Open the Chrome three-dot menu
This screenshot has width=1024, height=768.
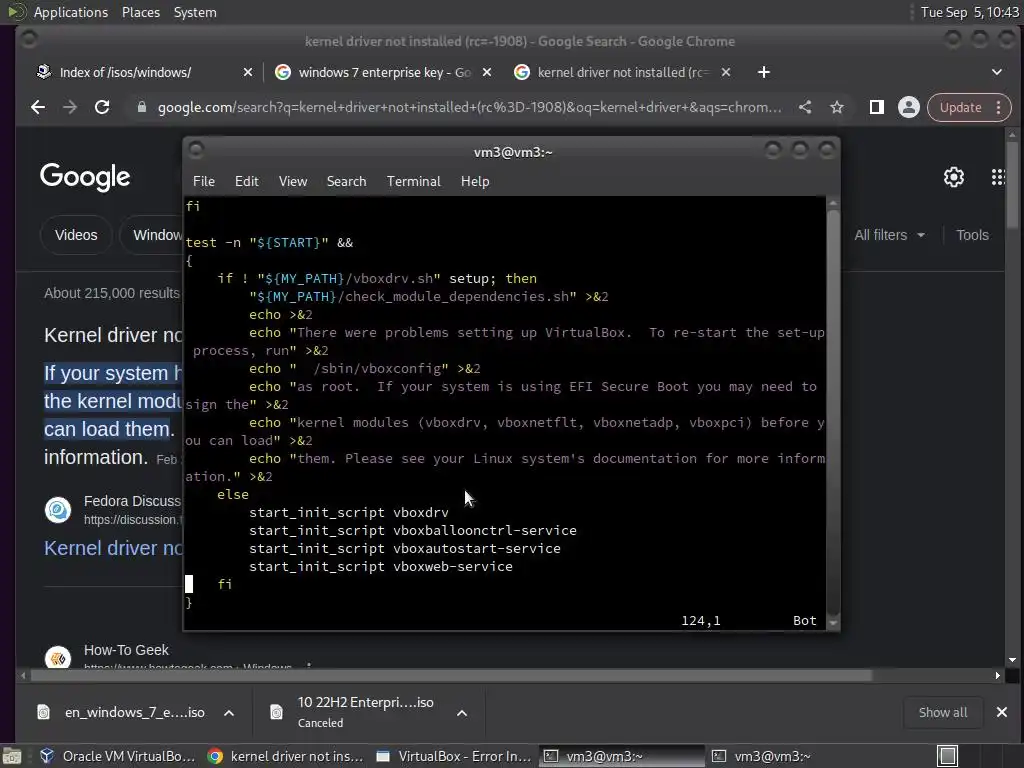(x=999, y=107)
